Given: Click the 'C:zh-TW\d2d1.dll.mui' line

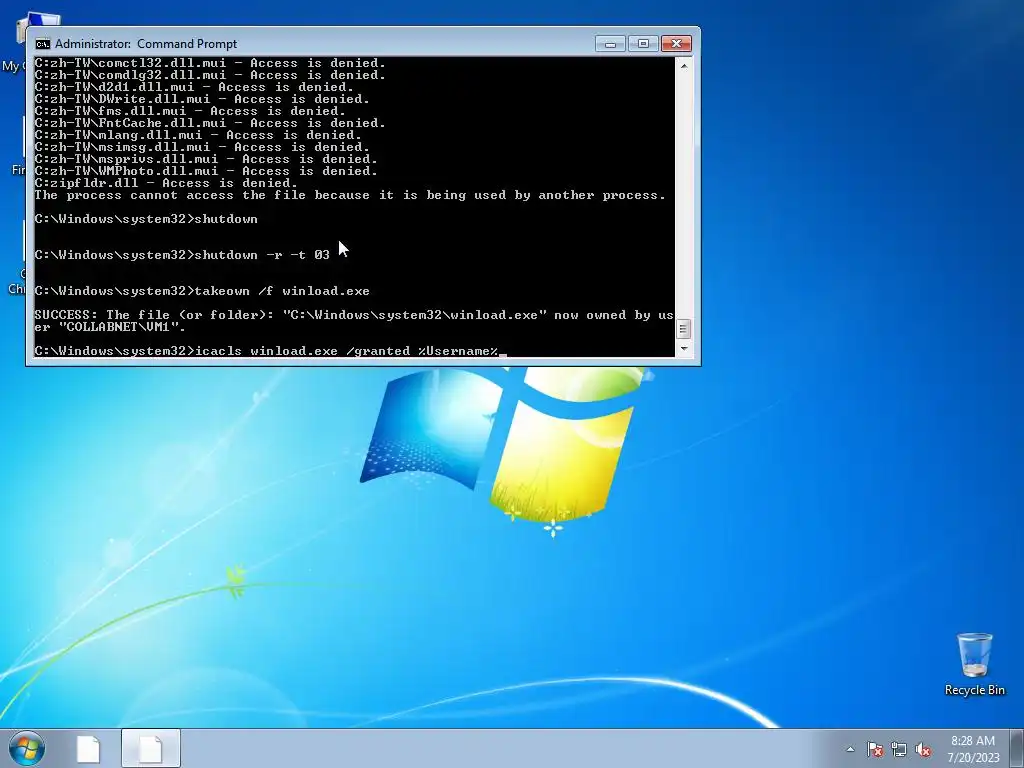Looking at the screenshot, I should (x=194, y=88).
